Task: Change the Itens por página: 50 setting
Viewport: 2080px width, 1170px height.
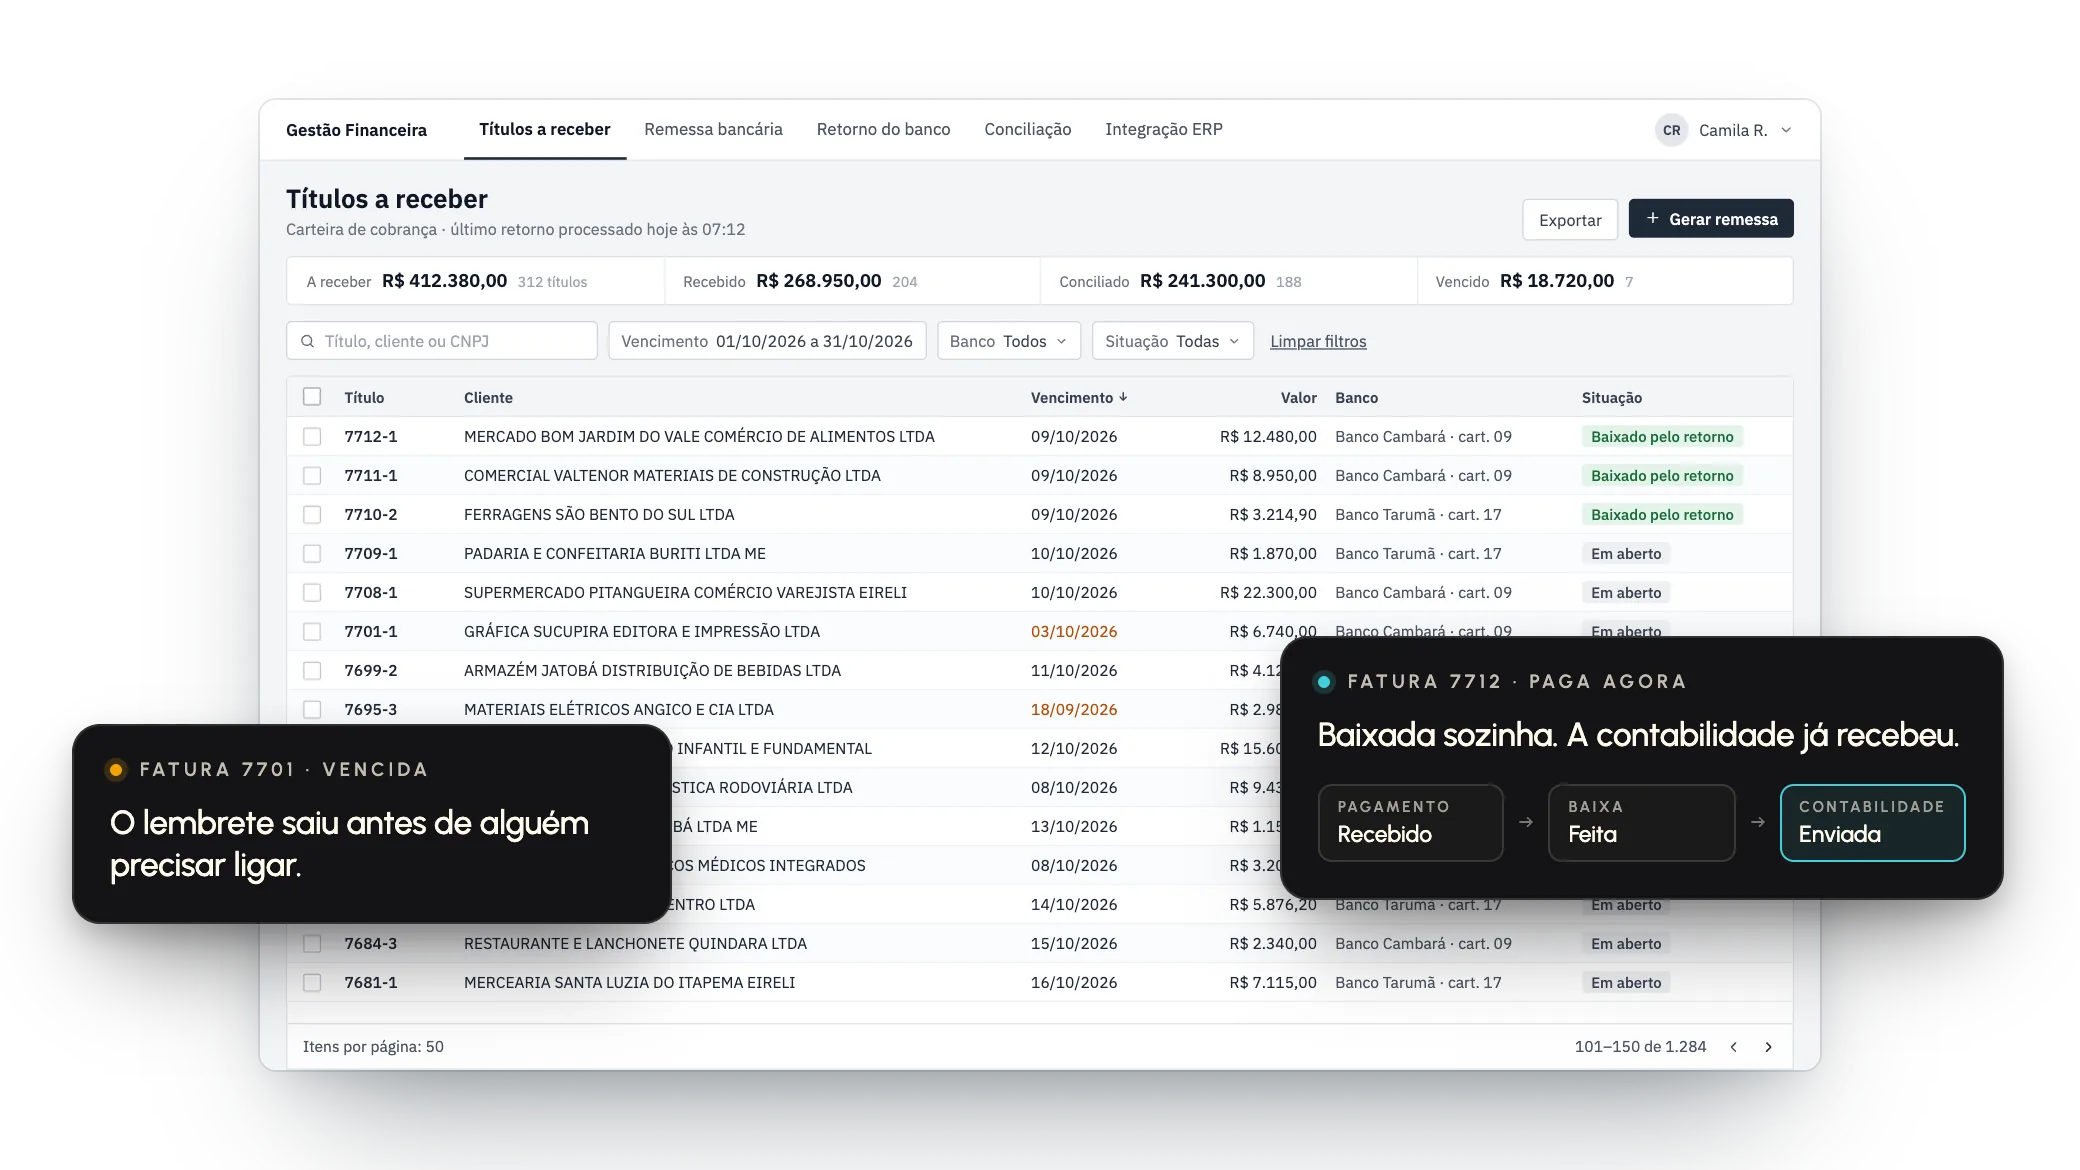Action: (373, 1047)
